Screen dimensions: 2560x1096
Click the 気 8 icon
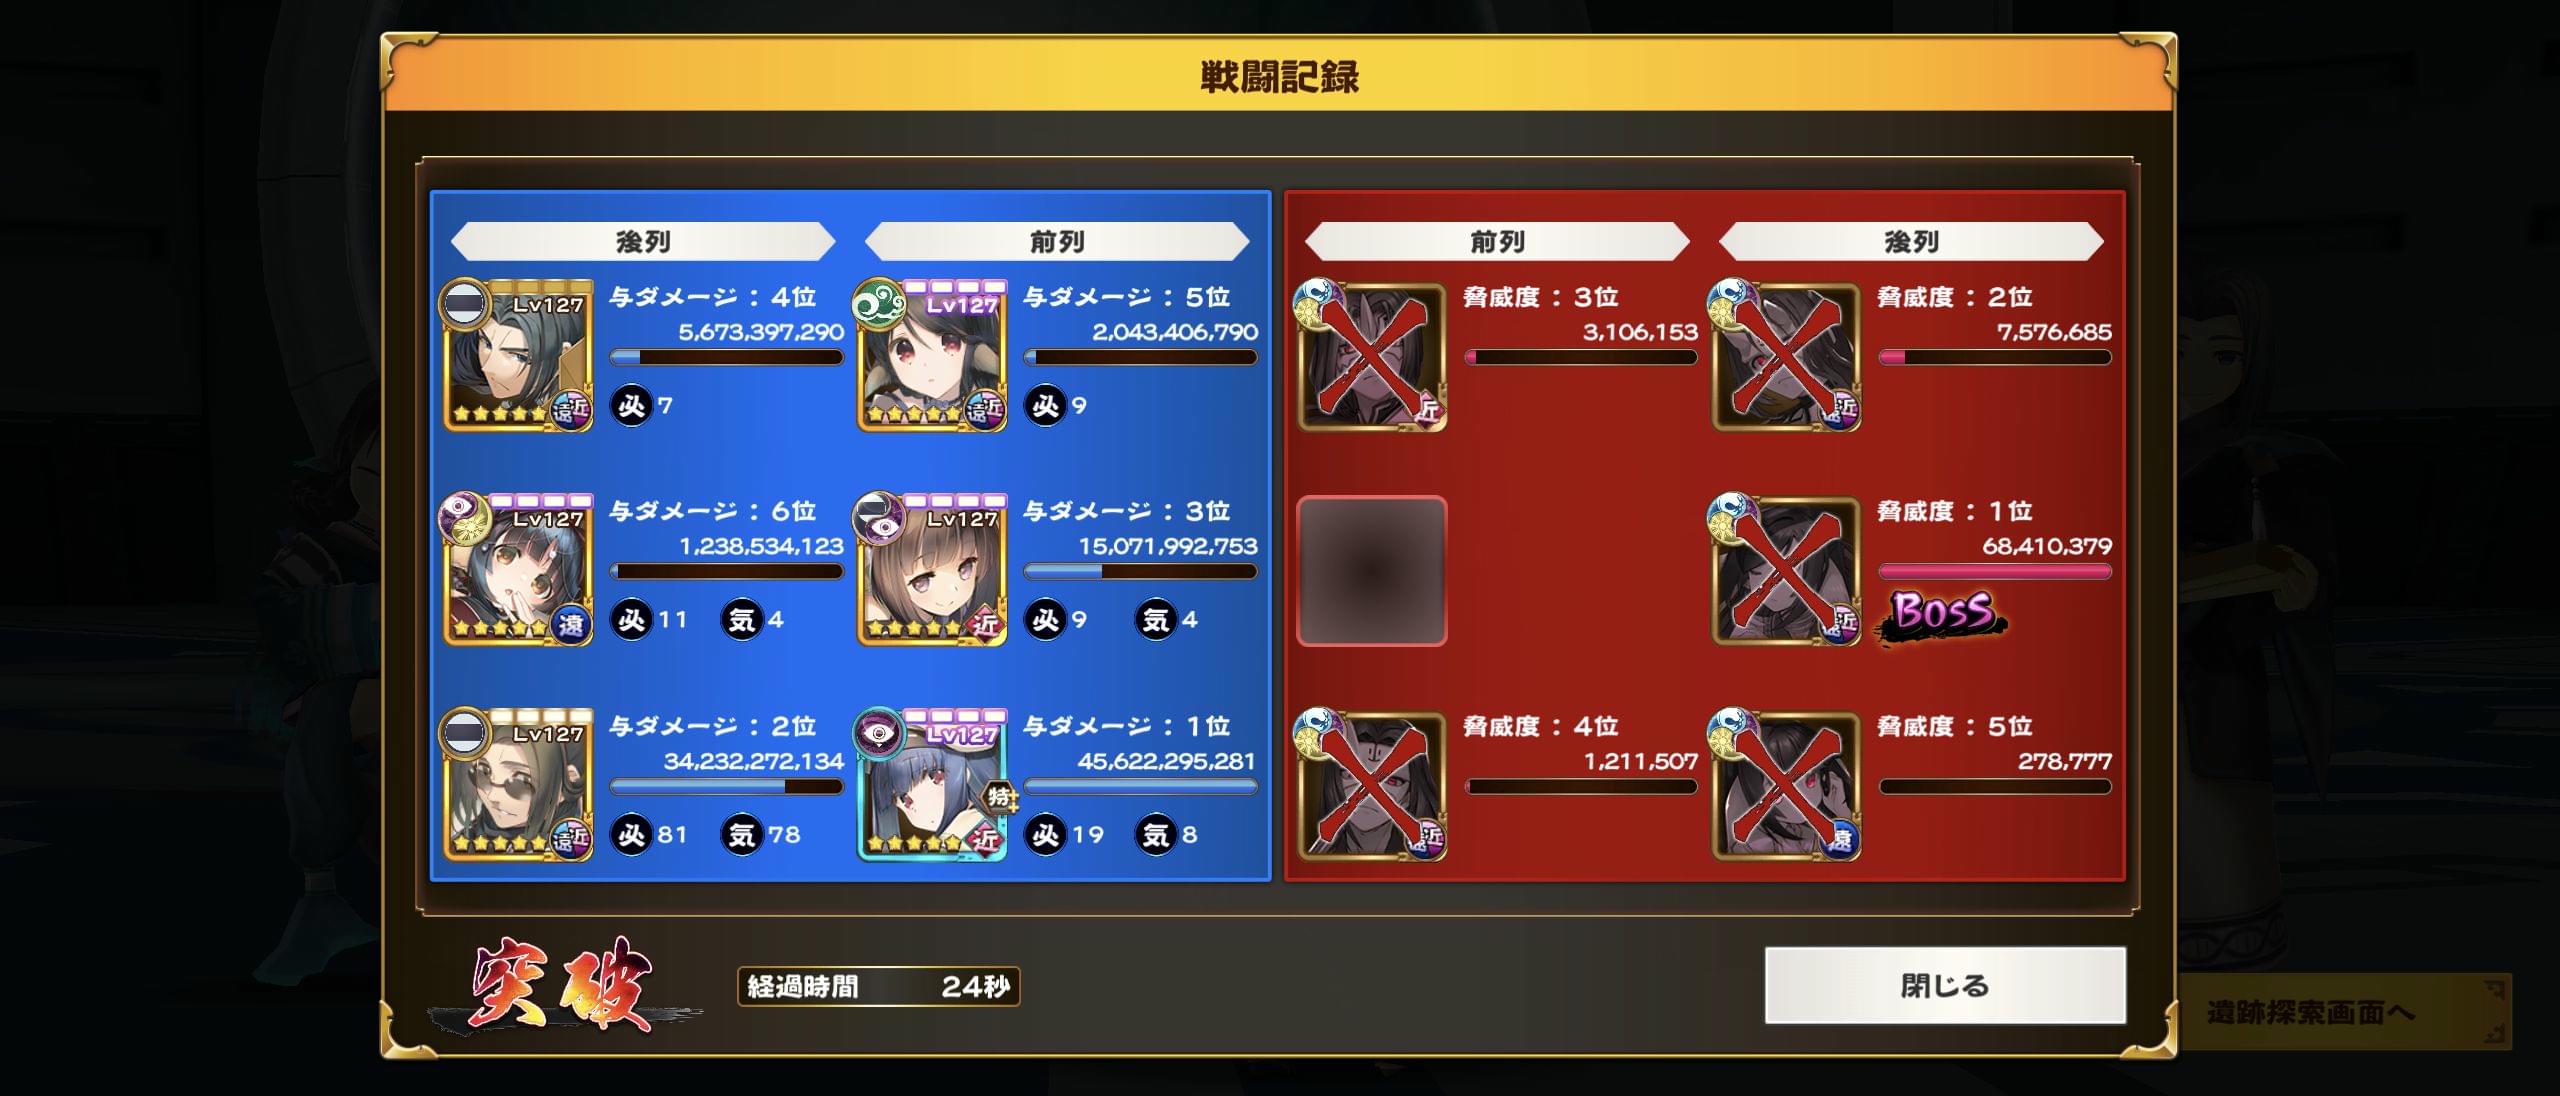click(x=1155, y=834)
